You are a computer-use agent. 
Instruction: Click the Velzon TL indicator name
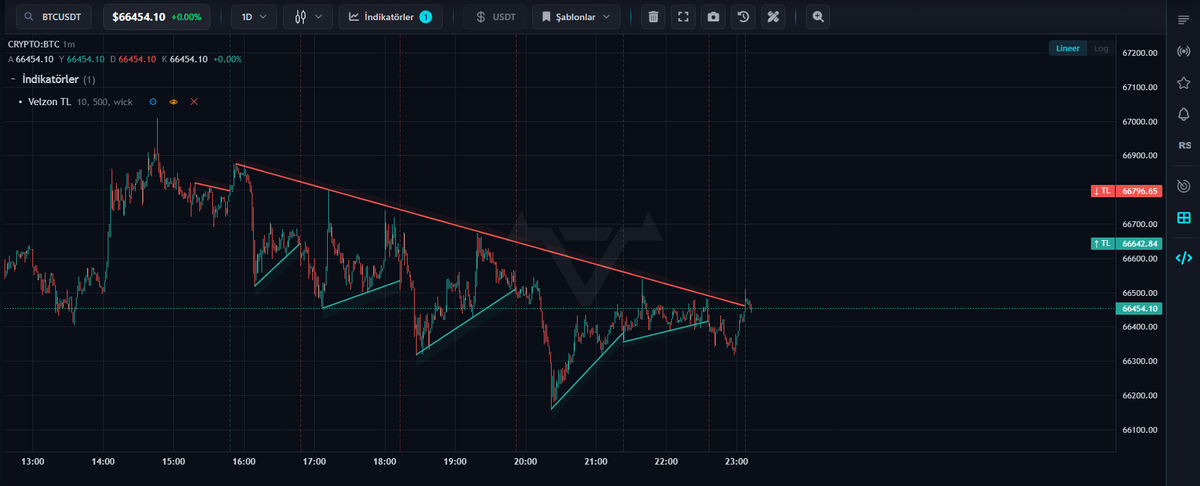click(x=49, y=102)
